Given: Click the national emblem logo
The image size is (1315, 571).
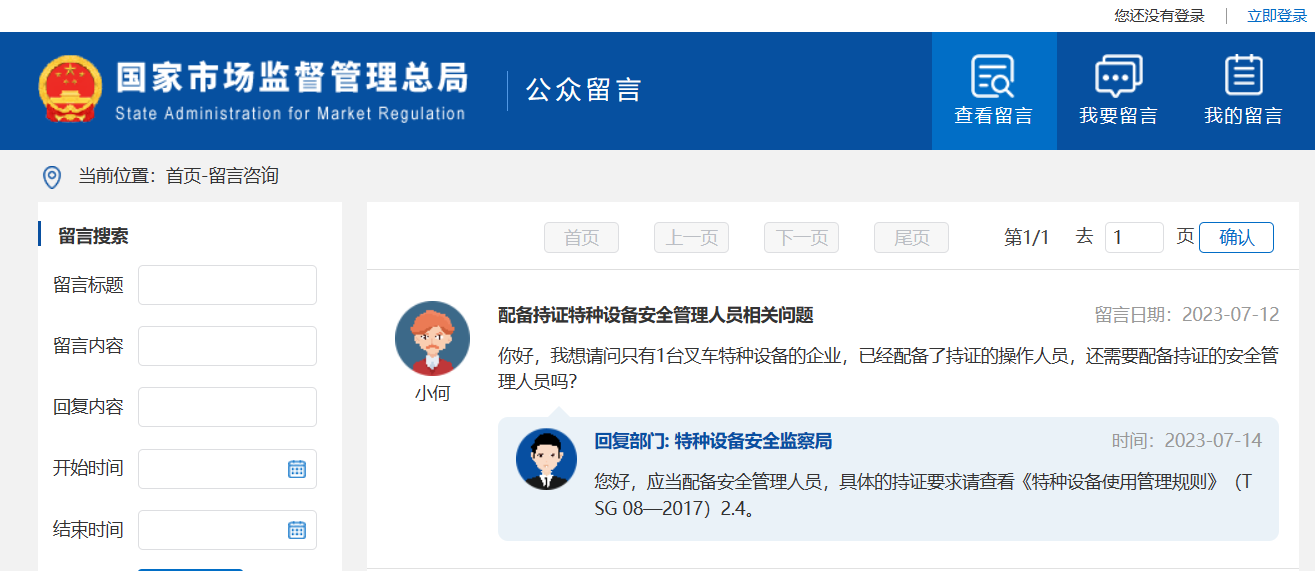Looking at the screenshot, I should coord(70,89).
